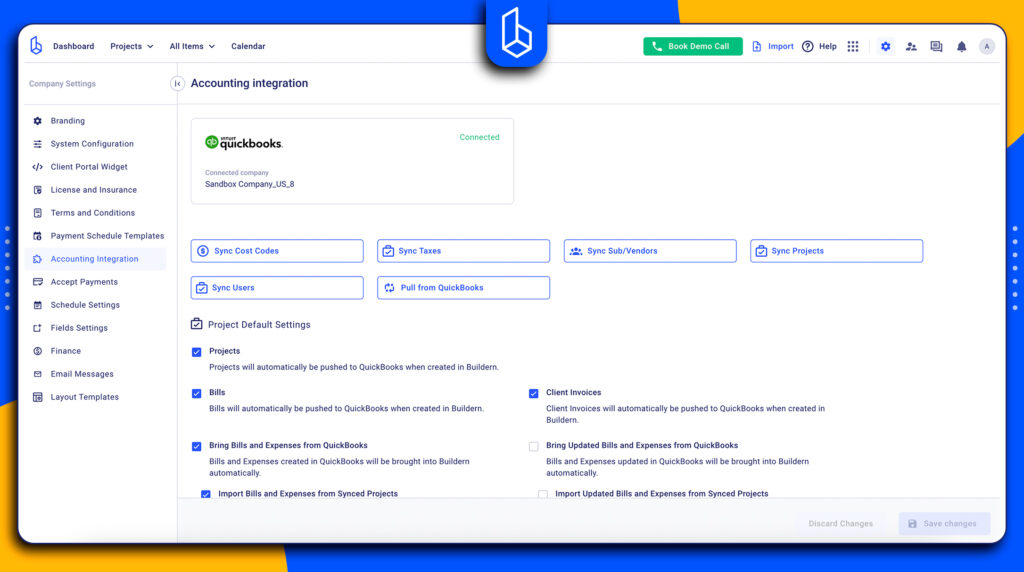Image resolution: width=1024 pixels, height=572 pixels.
Task: Click Sync Cost Codes
Action: click(x=277, y=251)
